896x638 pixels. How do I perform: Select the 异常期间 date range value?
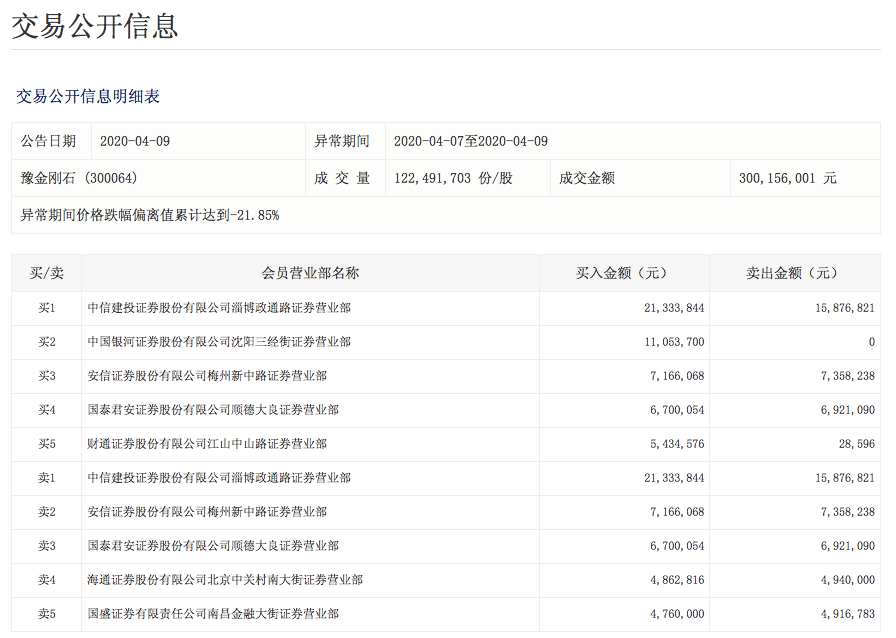[470, 141]
